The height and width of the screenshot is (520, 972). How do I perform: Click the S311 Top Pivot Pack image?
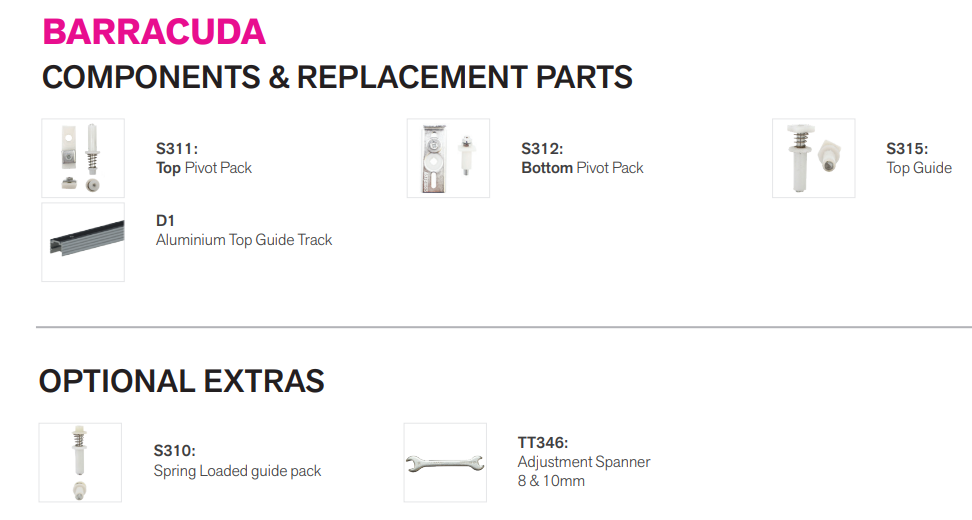[83, 158]
